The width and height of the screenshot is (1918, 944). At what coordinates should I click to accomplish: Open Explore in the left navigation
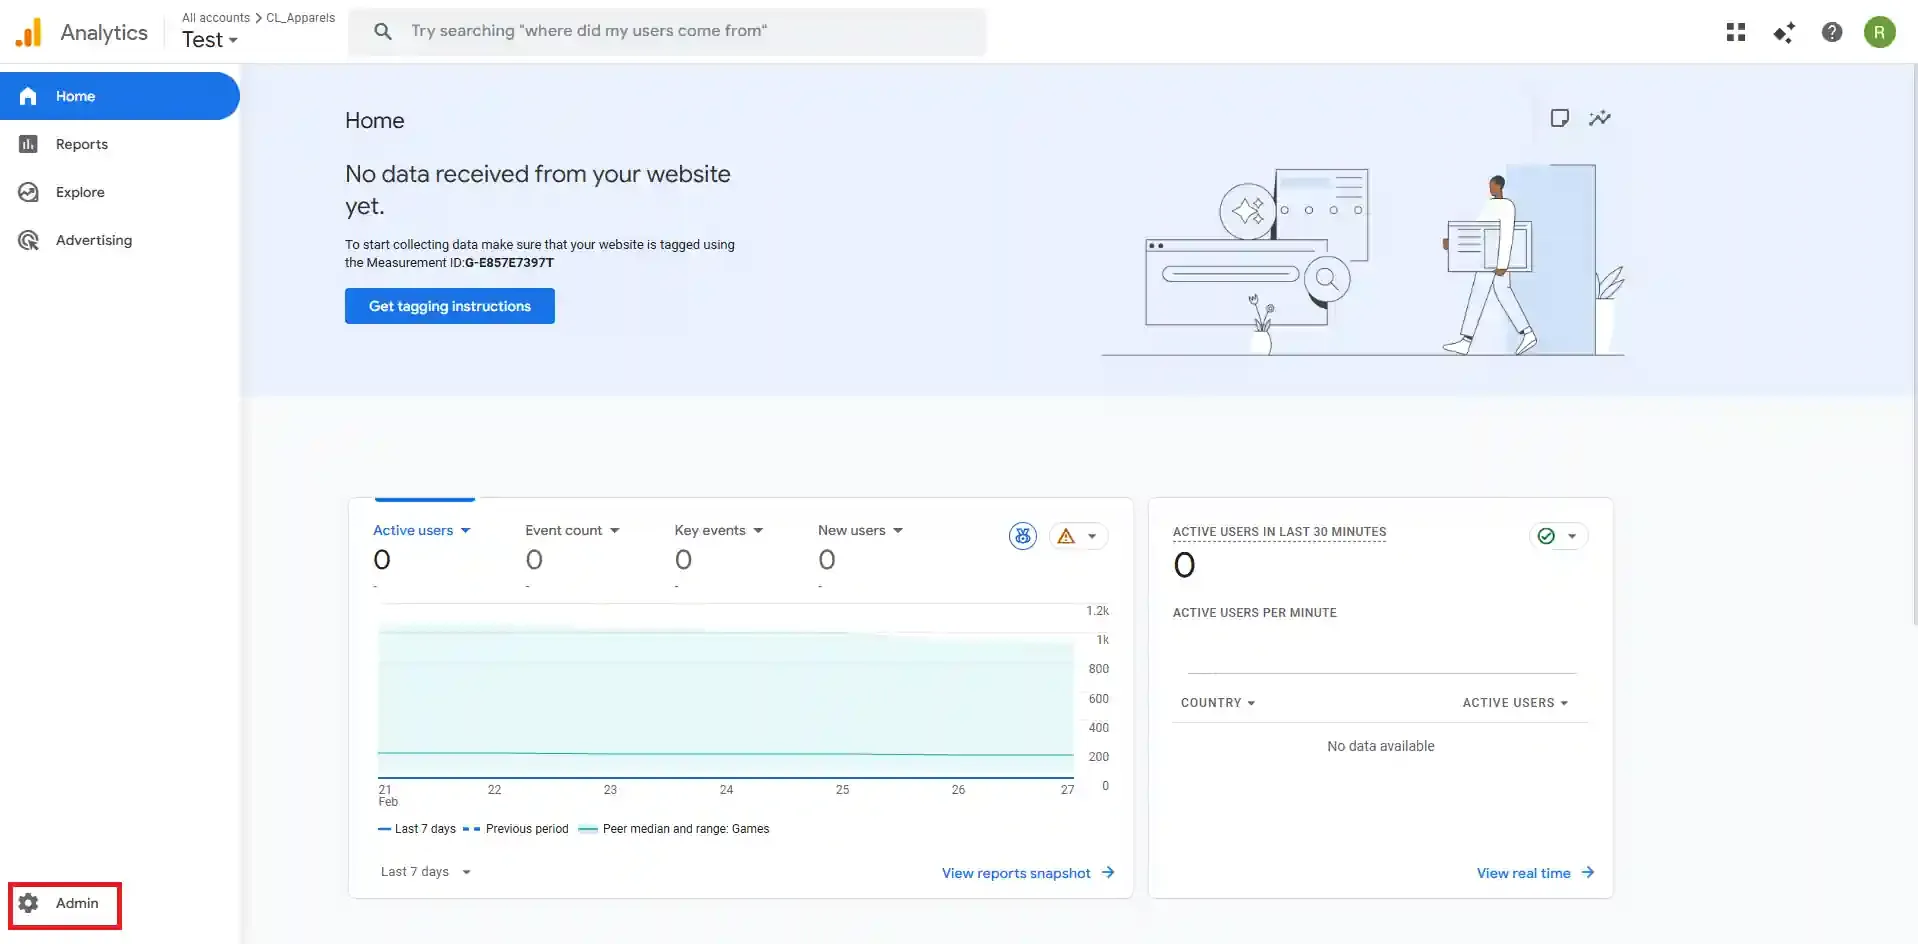(120, 192)
